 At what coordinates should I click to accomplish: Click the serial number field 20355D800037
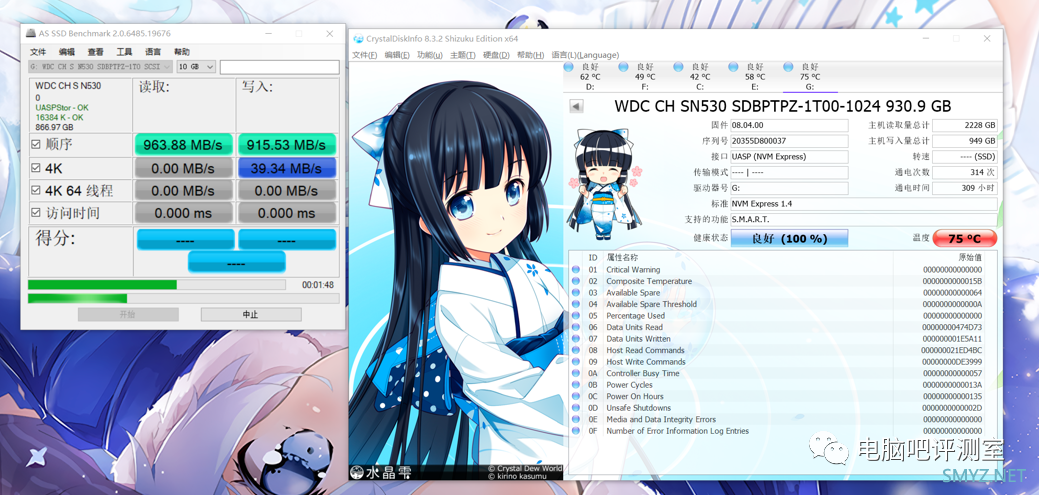pos(789,141)
